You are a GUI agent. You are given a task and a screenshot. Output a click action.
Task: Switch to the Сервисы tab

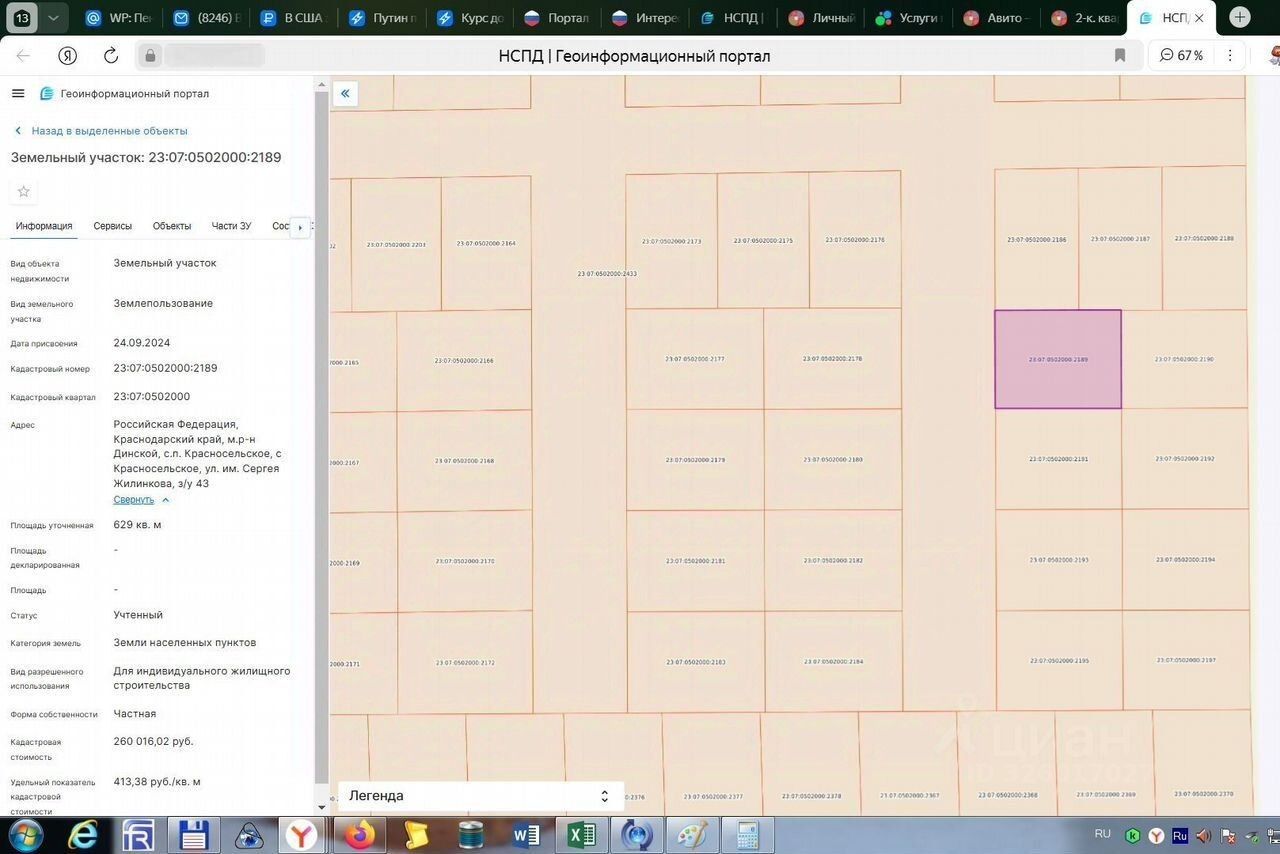[x=113, y=226]
